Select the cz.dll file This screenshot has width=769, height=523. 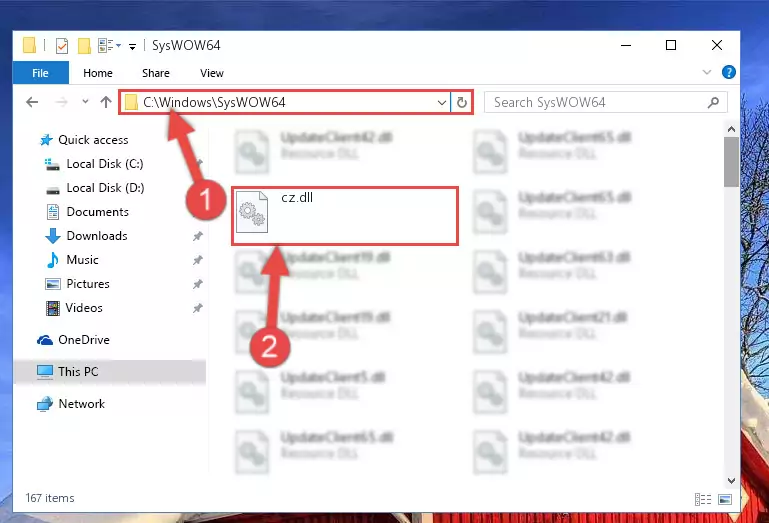click(345, 216)
